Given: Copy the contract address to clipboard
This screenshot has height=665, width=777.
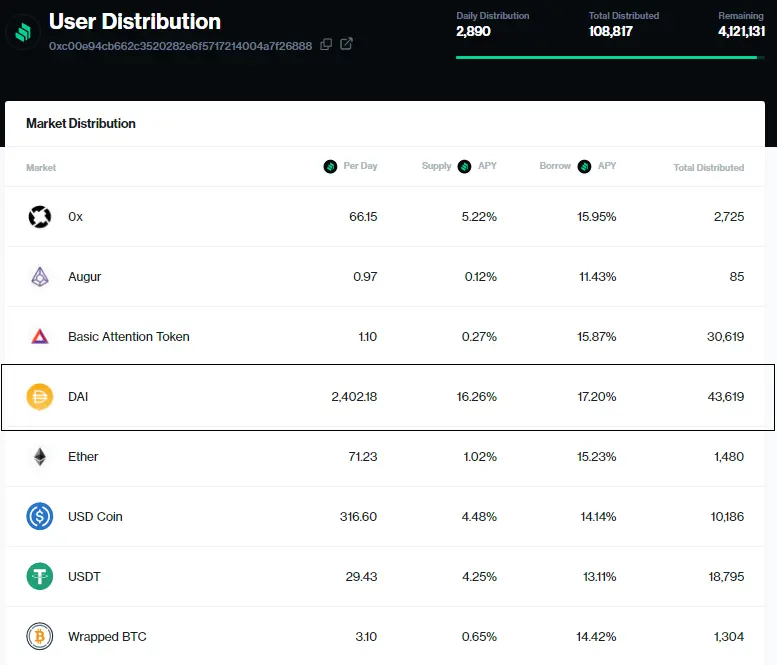Looking at the screenshot, I should click(326, 45).
